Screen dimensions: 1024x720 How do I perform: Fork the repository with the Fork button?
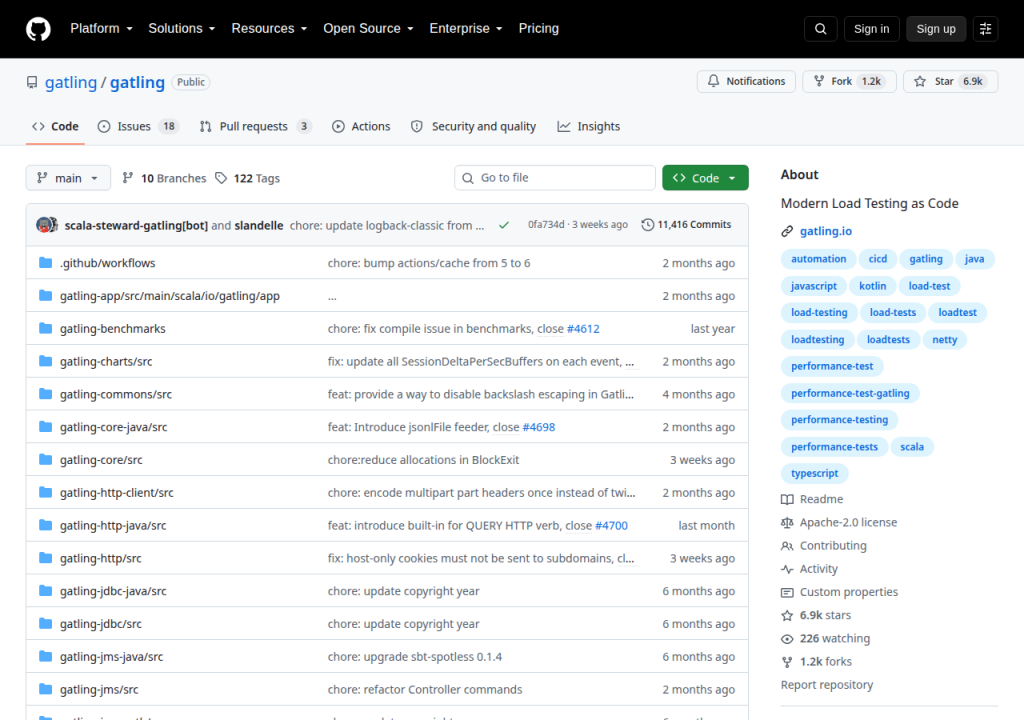tap(849, 81)
